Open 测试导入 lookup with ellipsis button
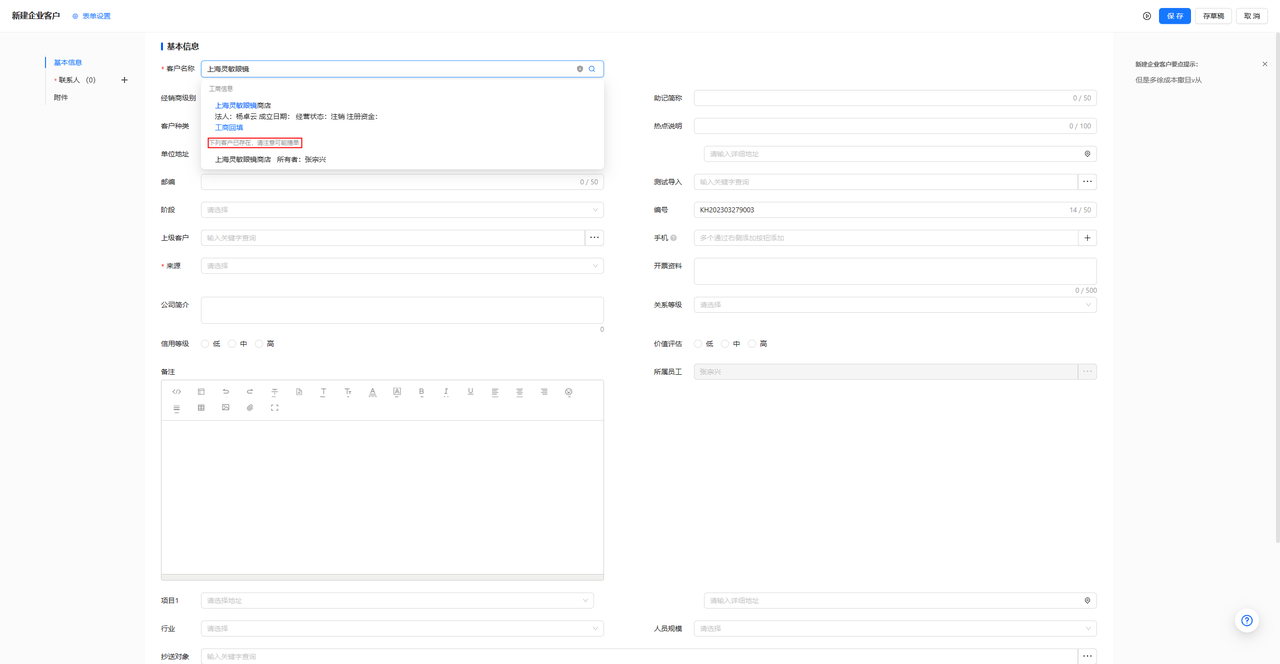This screenshot has width=1280, height=664. click(1087, 182)
